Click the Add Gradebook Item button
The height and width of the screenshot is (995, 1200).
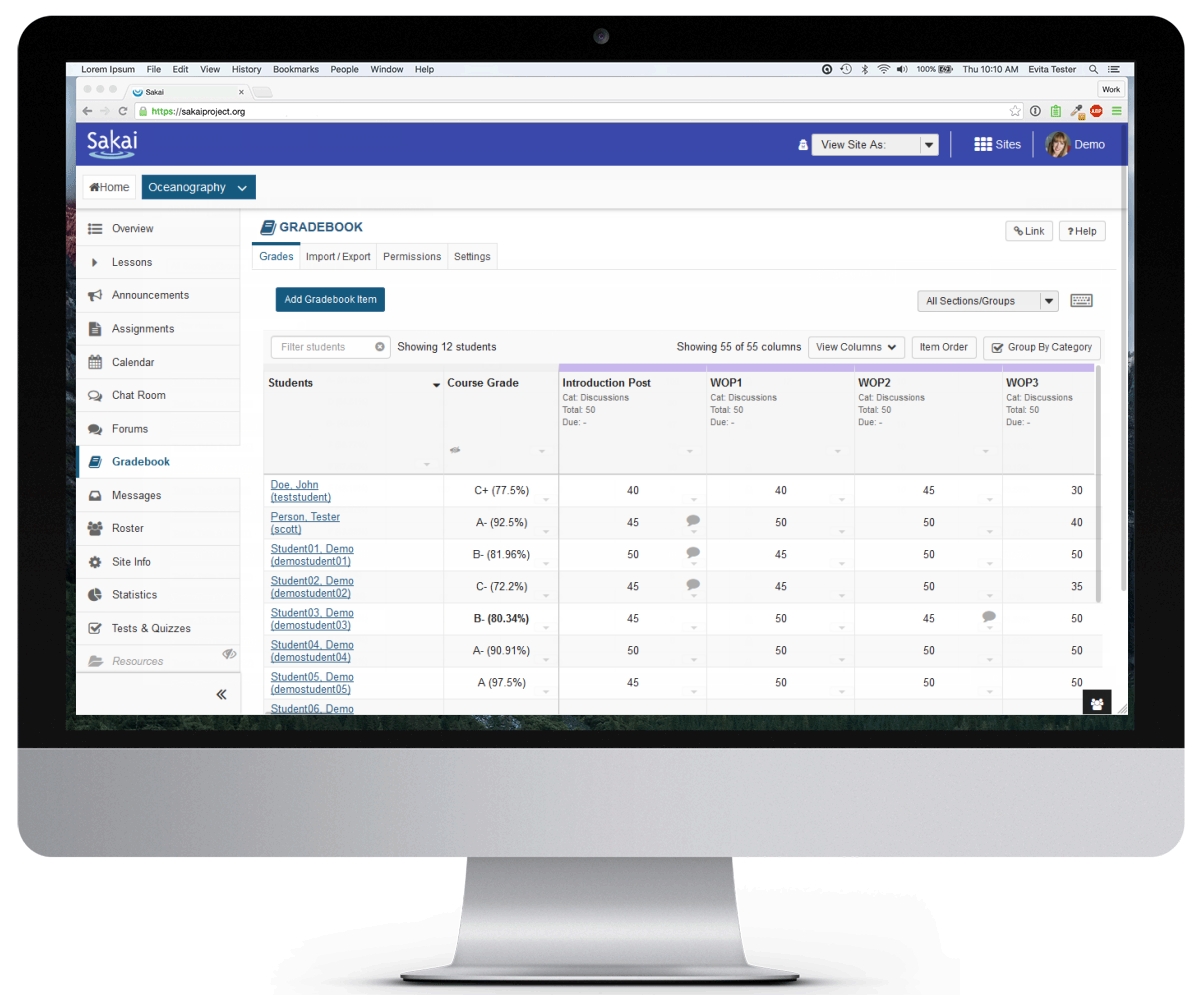[330, 299]
